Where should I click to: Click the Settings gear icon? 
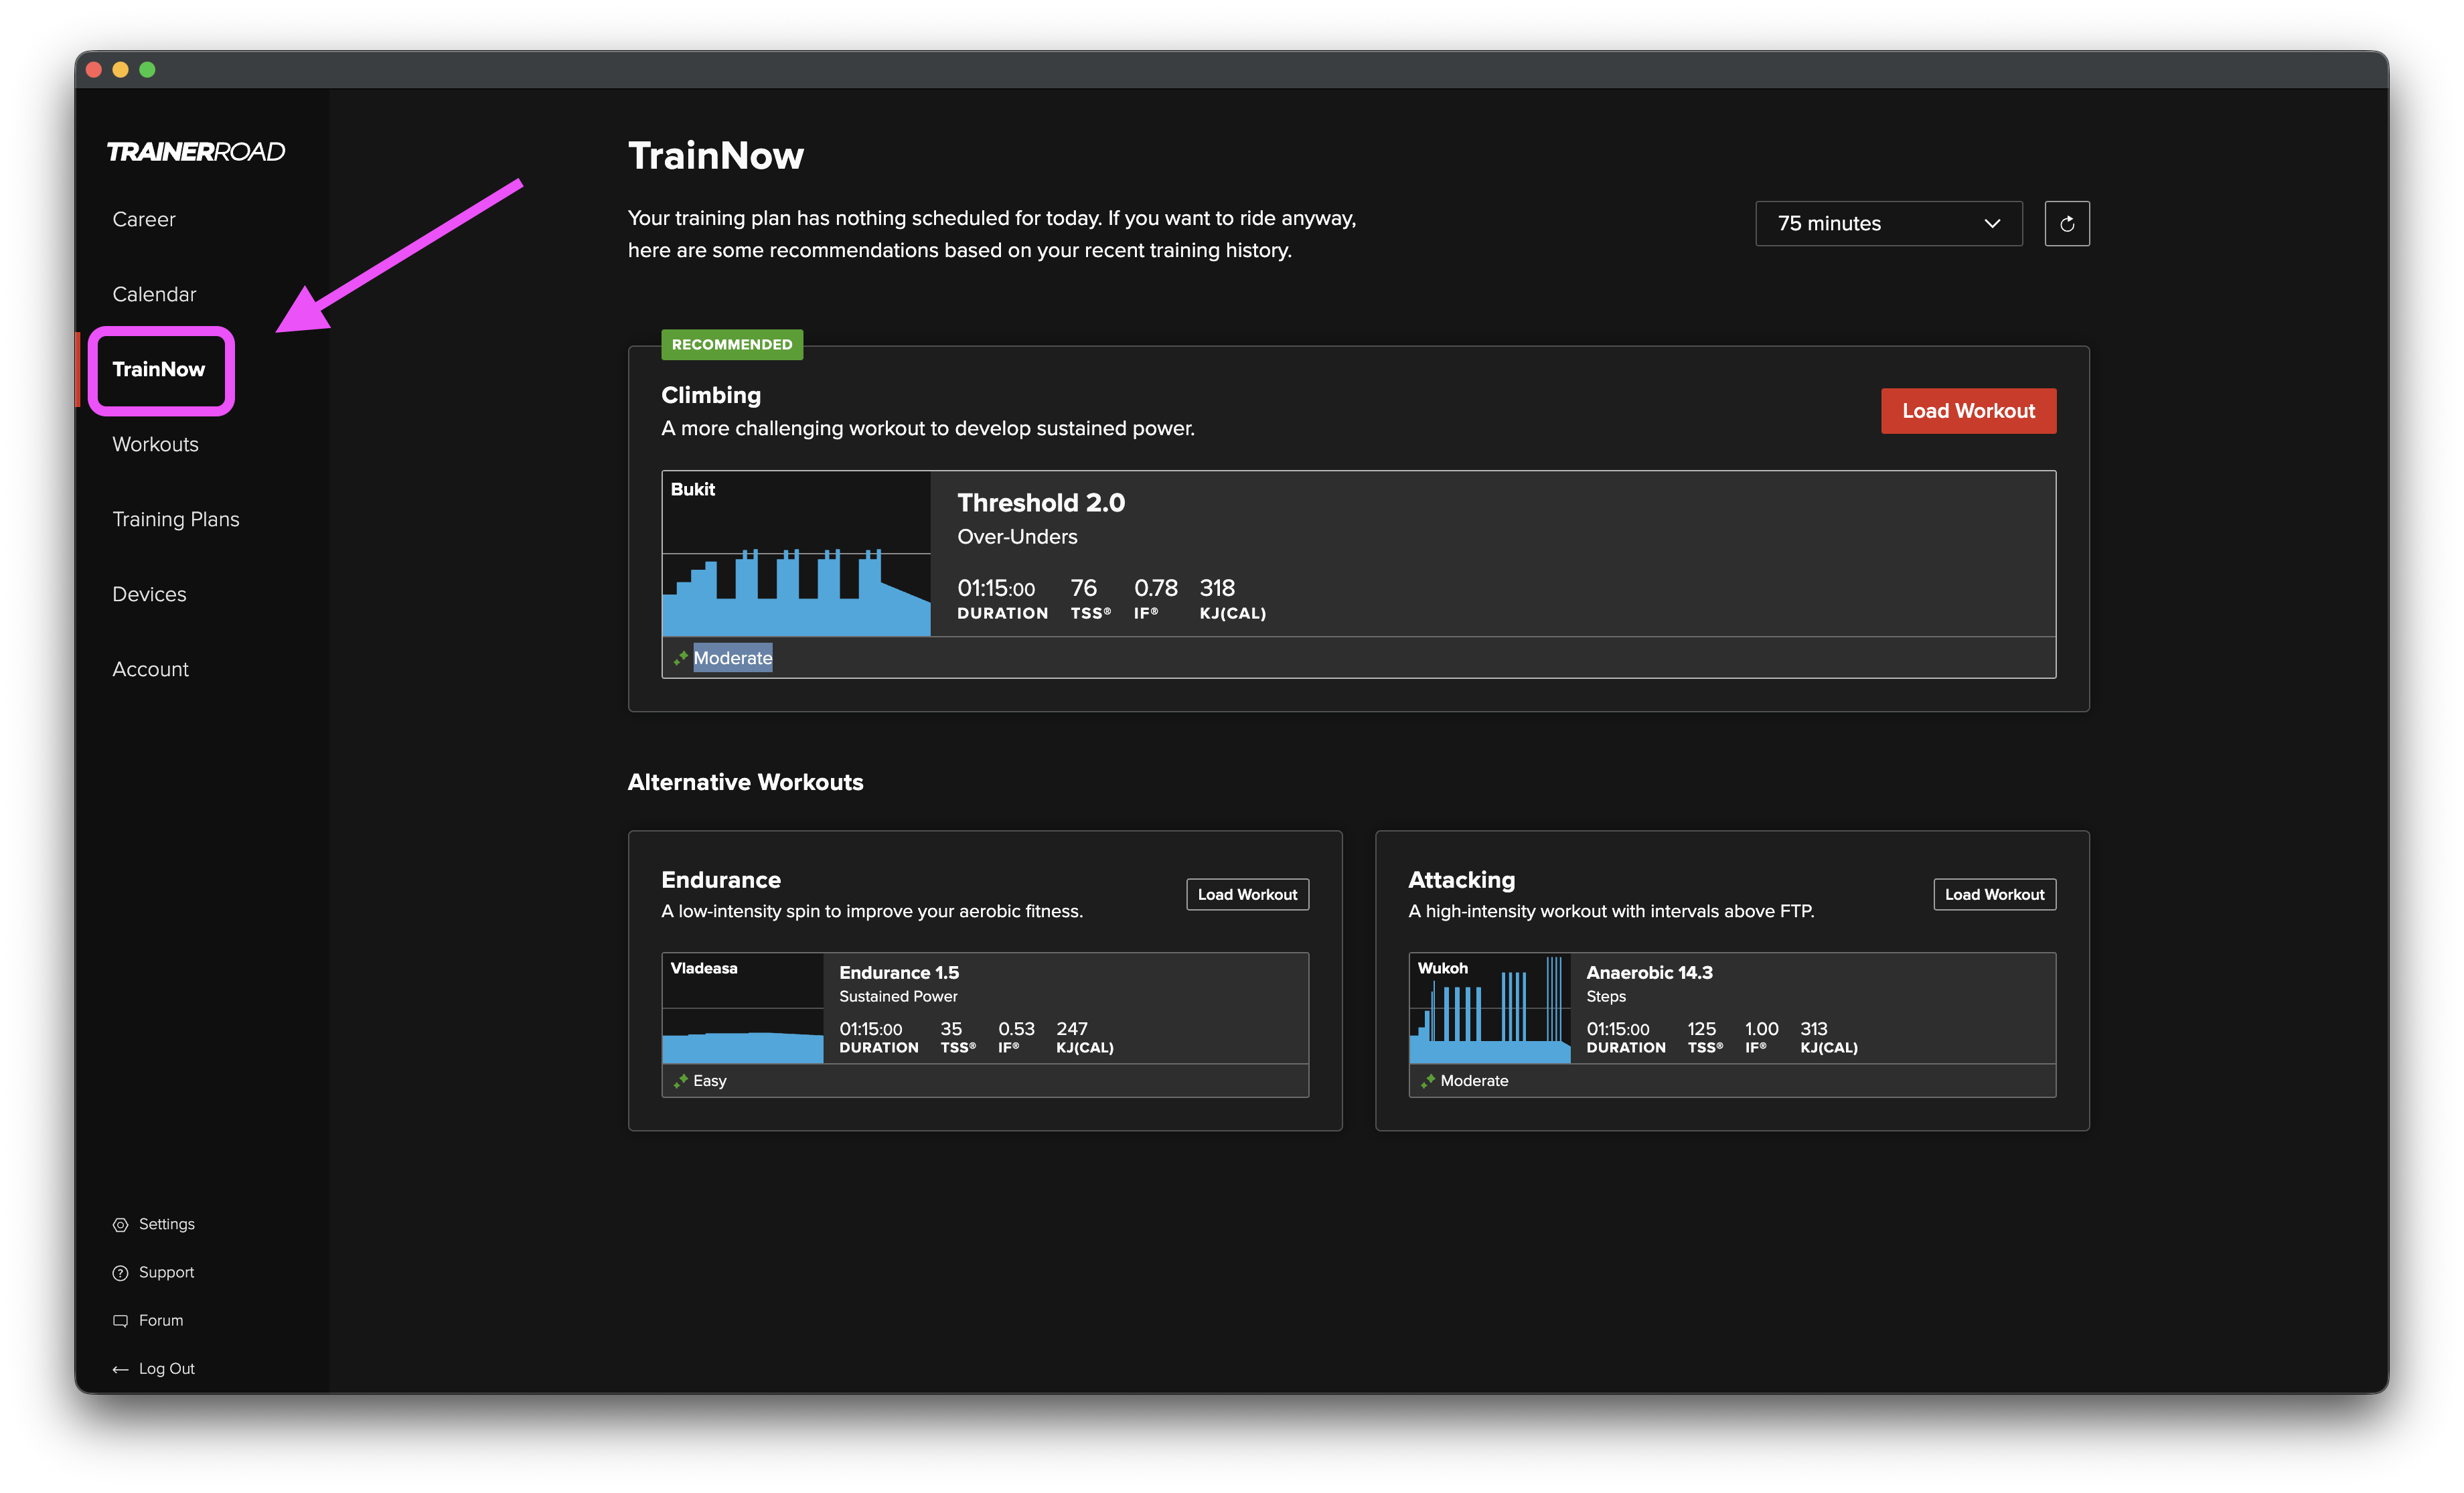tap(120, 1224)
